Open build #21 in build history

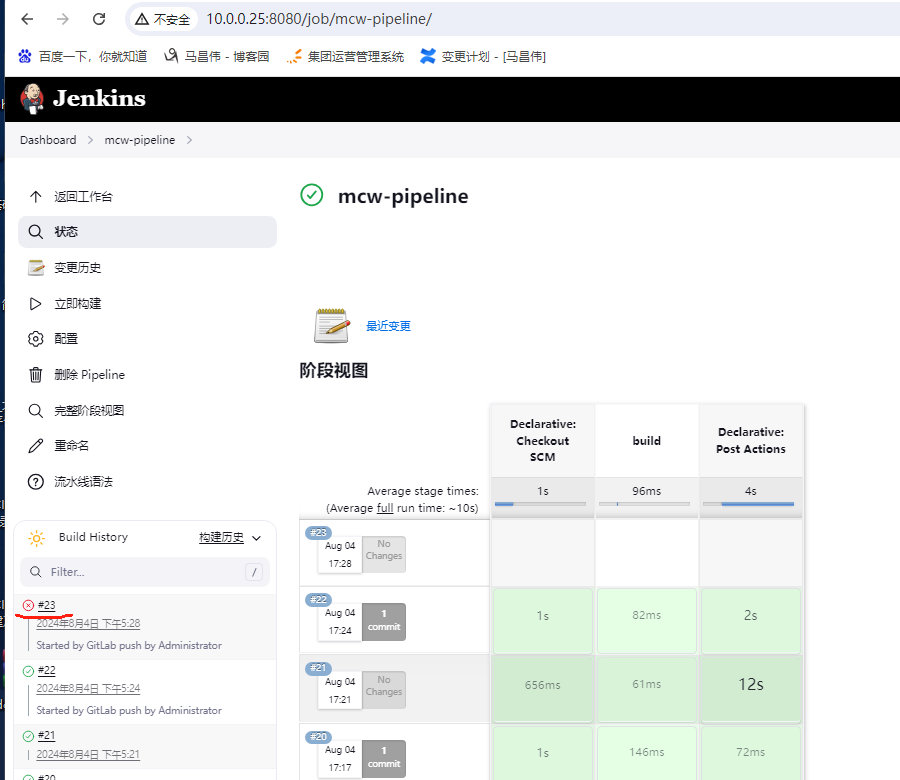tap(46, 735)
